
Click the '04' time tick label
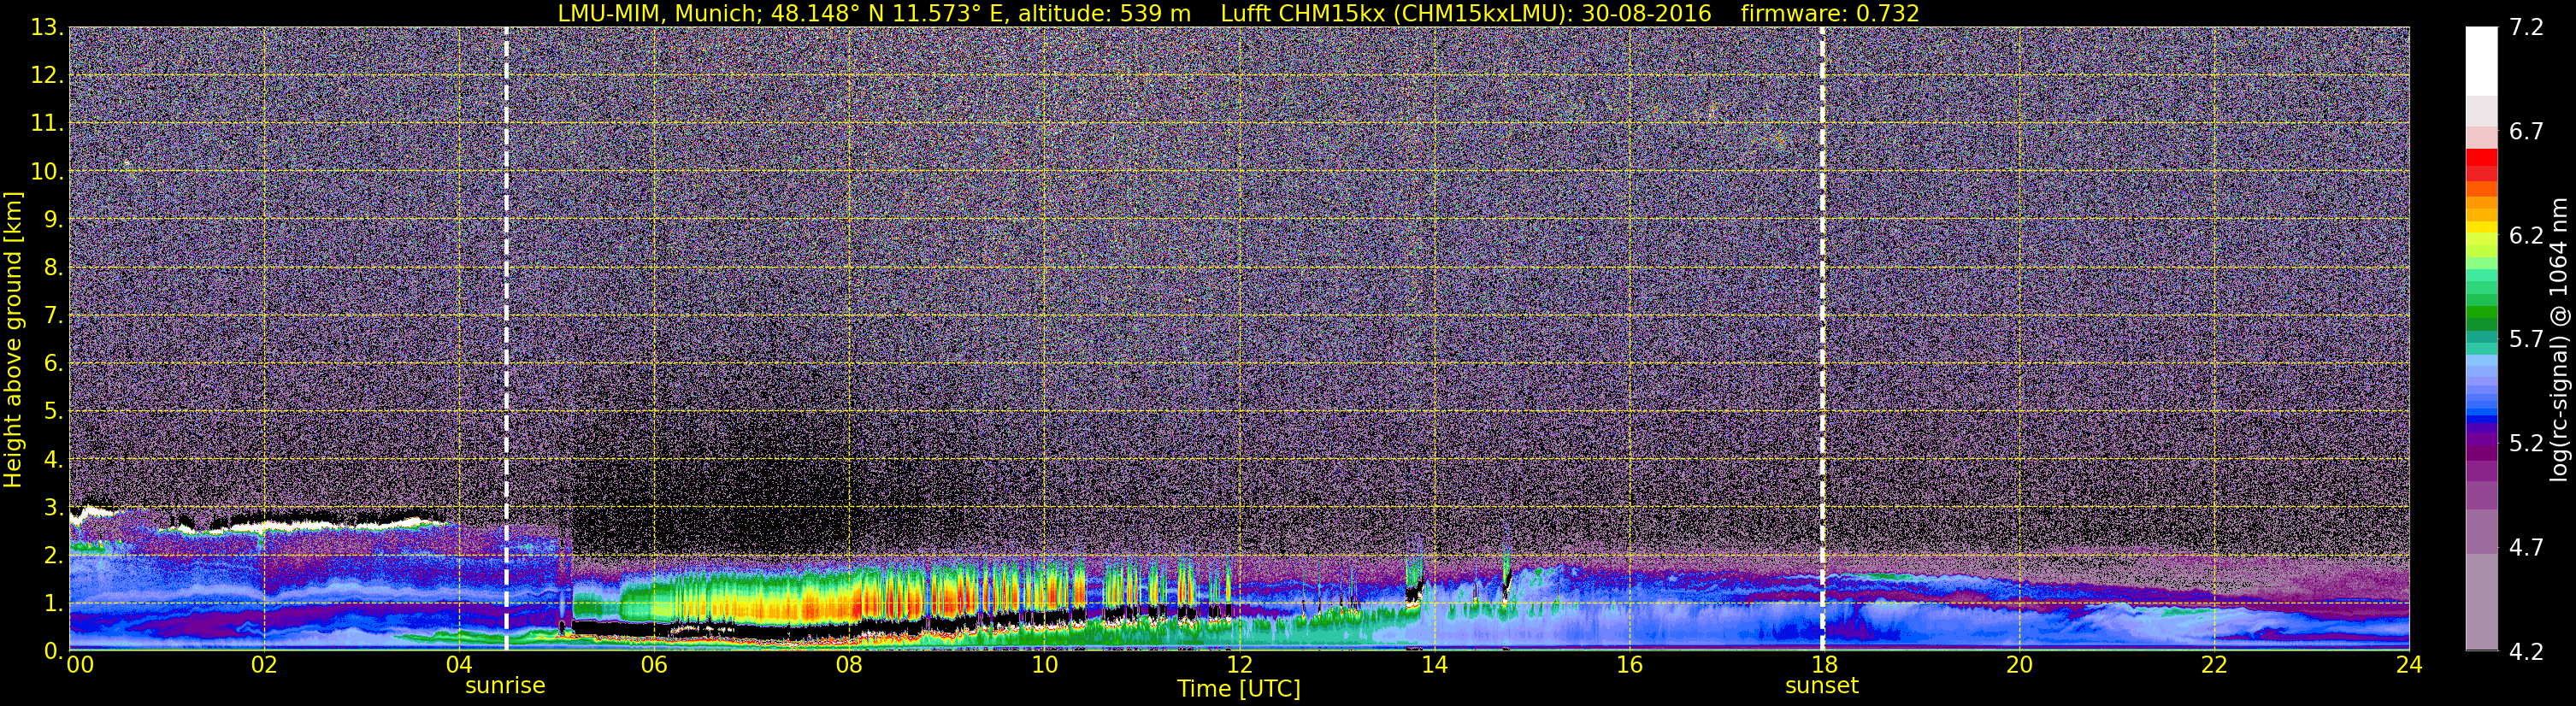458,665
